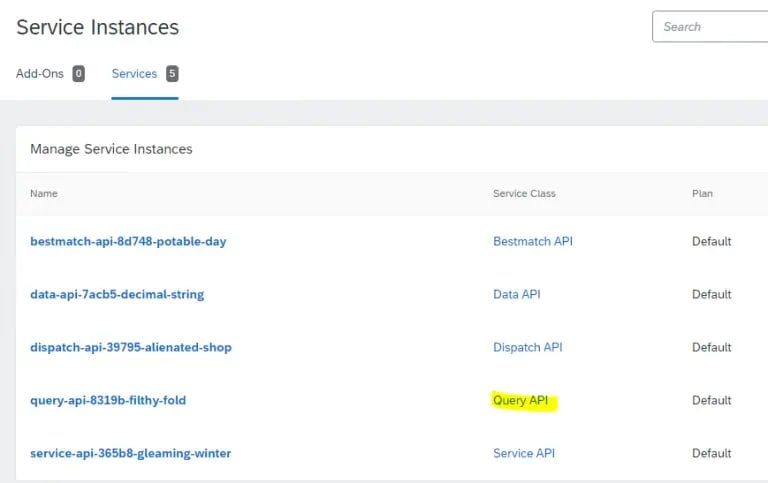Click the Services count badge showing 5
The image size is (768, 483).
click(x=172, y=74)
